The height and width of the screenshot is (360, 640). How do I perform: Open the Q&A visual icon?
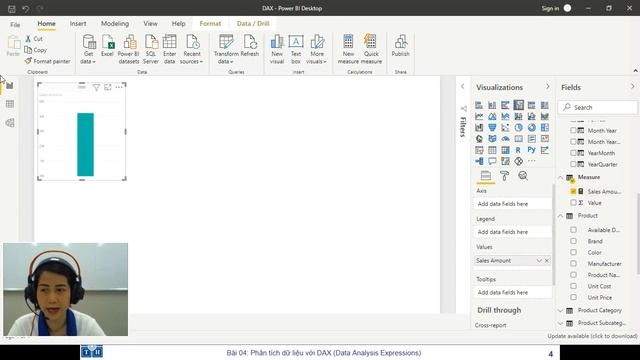(492, 161)
